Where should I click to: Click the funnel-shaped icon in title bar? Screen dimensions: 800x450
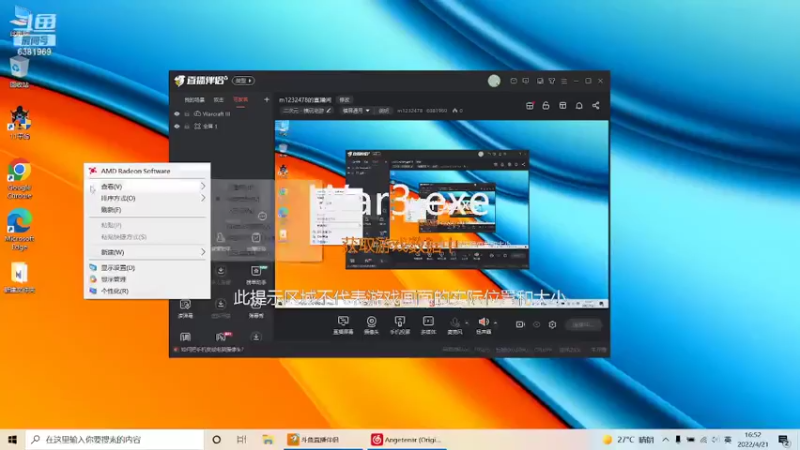point(552,81)
